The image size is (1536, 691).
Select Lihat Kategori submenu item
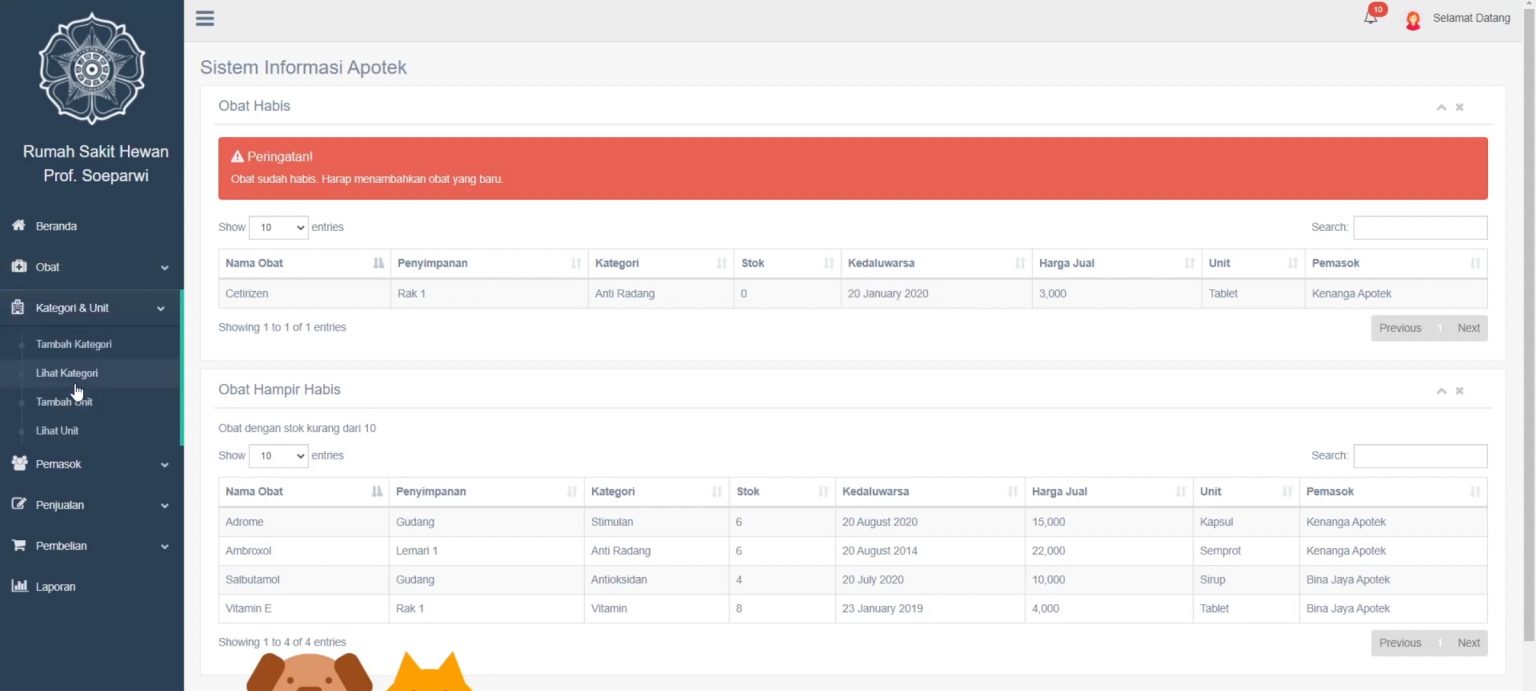point(67,373)
